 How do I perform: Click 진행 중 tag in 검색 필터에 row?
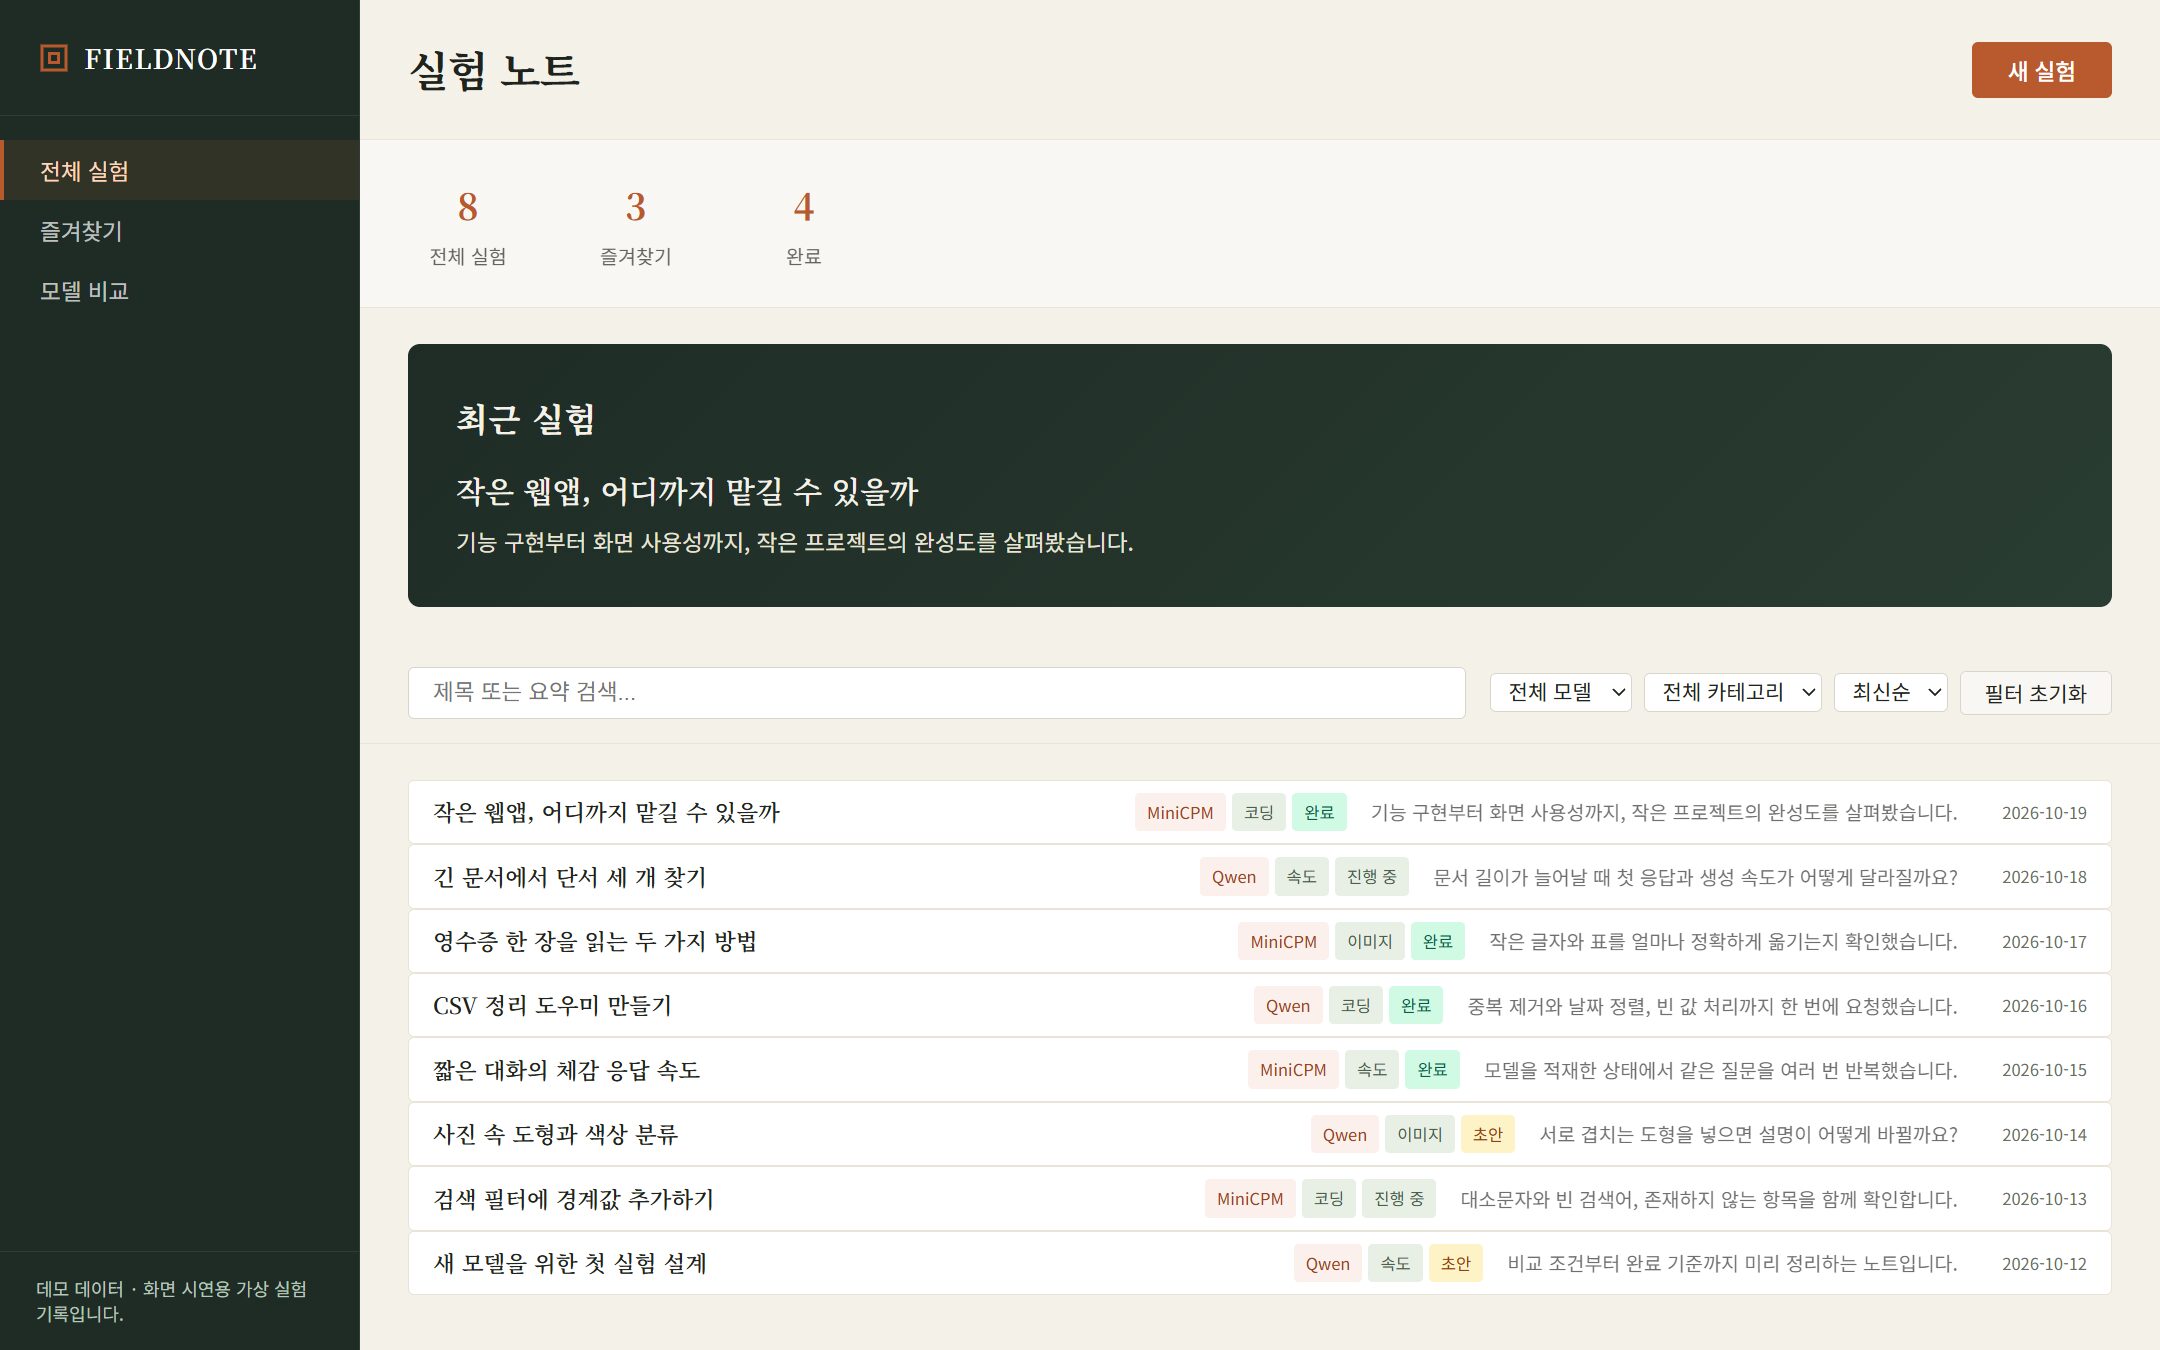1399,1199
